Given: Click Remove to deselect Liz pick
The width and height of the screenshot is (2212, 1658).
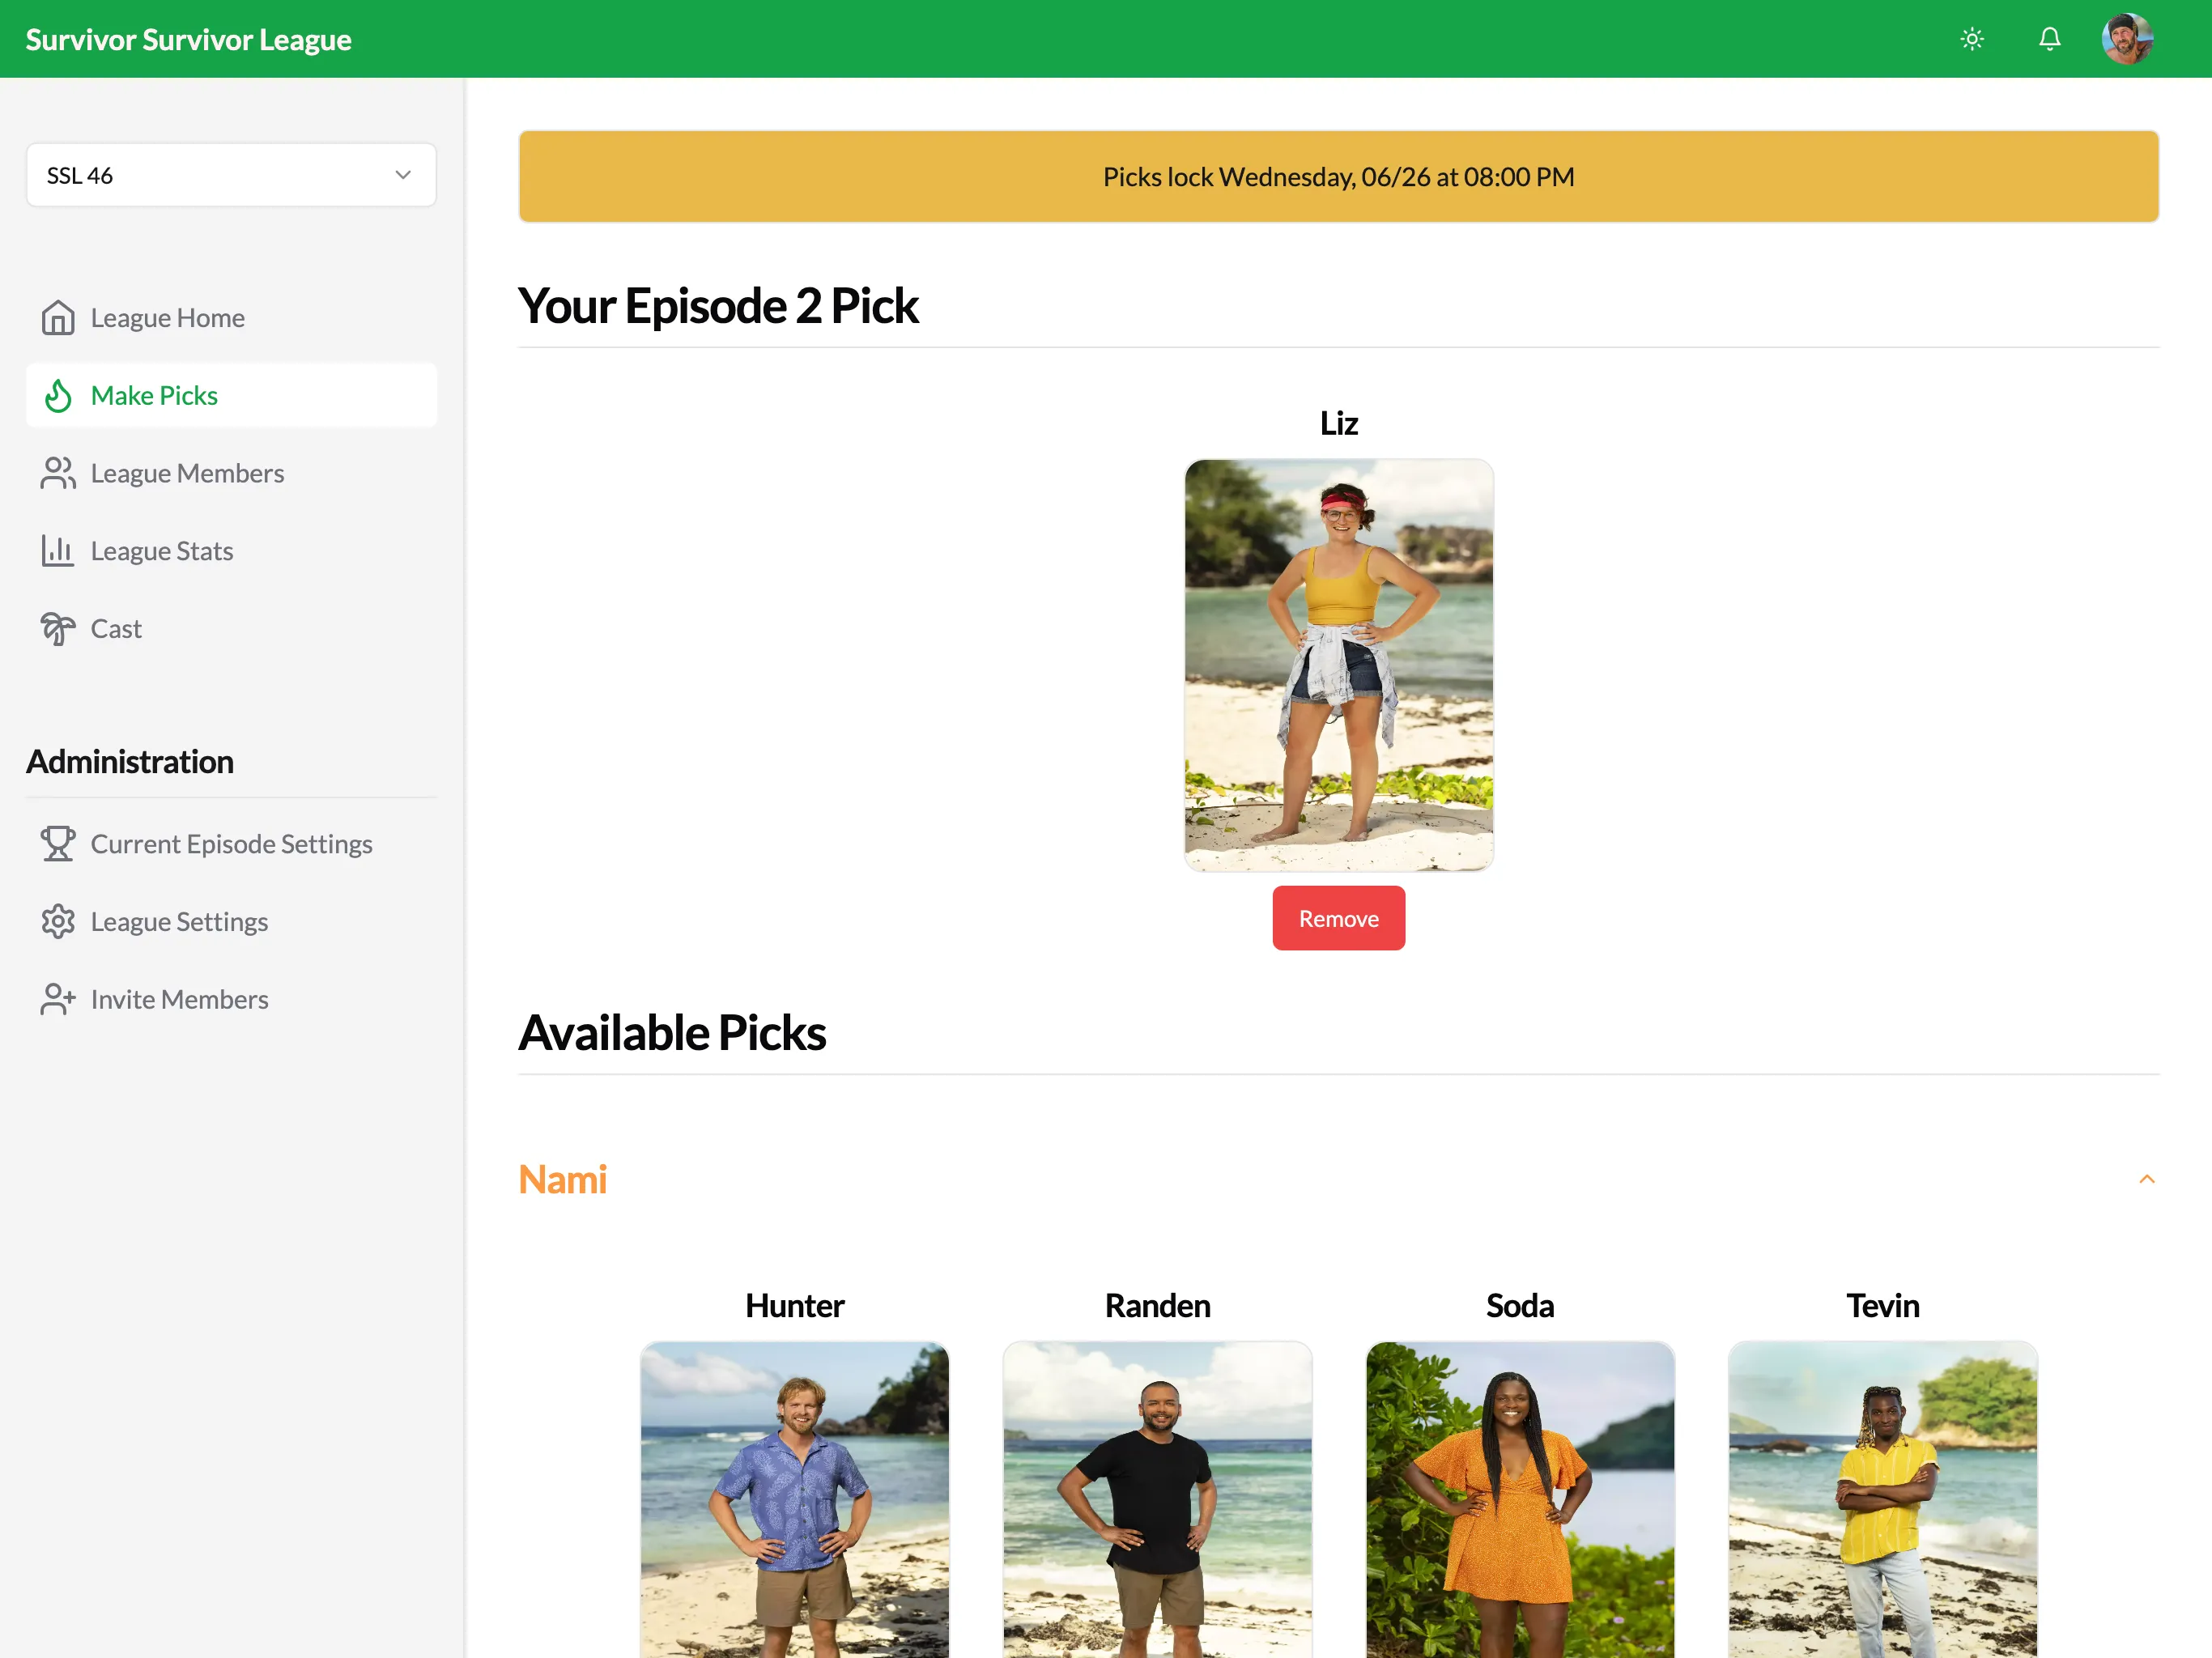Looking at the screenshot, I should [x=1338, y=918].
